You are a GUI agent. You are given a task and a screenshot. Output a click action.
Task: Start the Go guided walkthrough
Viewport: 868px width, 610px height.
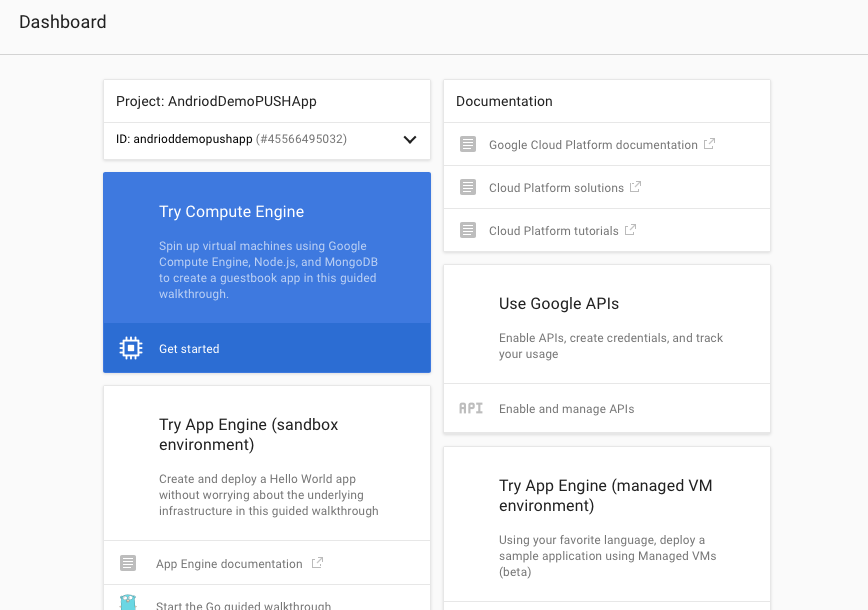[x=243, y=604]
